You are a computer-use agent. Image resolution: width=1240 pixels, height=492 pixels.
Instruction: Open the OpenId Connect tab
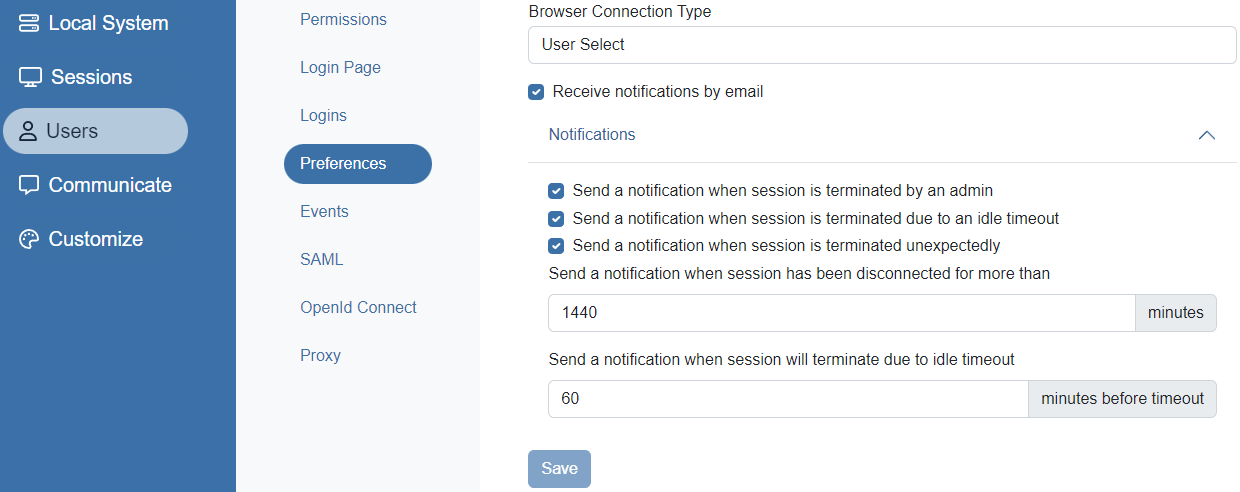click(x=358, y=308)
